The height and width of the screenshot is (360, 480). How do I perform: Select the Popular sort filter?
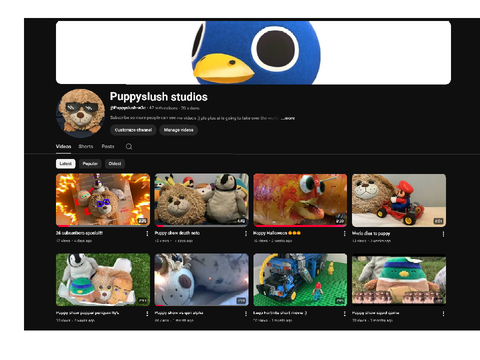(90, 164)
